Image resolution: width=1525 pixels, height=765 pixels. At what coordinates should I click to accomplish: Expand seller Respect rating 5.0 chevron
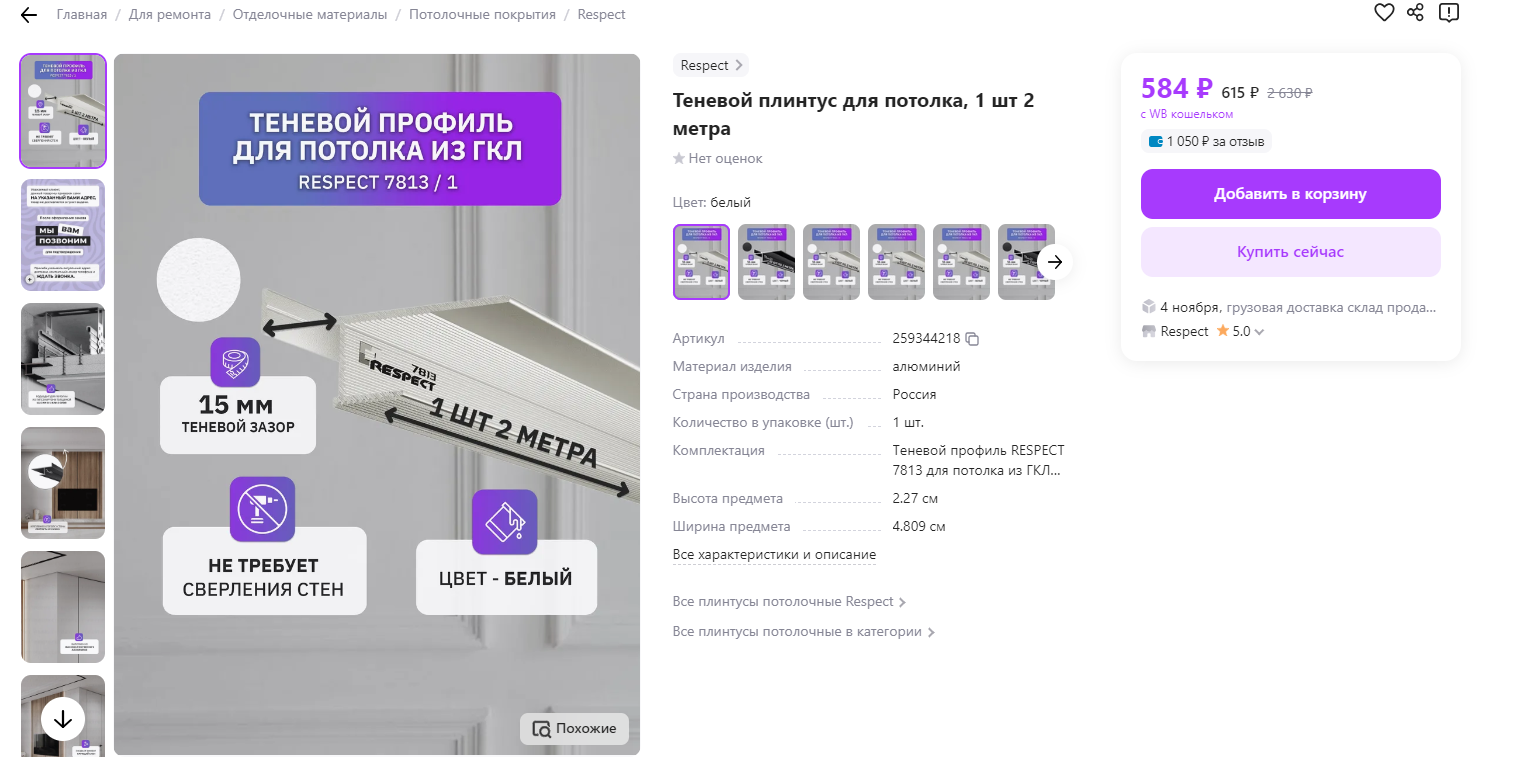click(x=1259, y=332)
